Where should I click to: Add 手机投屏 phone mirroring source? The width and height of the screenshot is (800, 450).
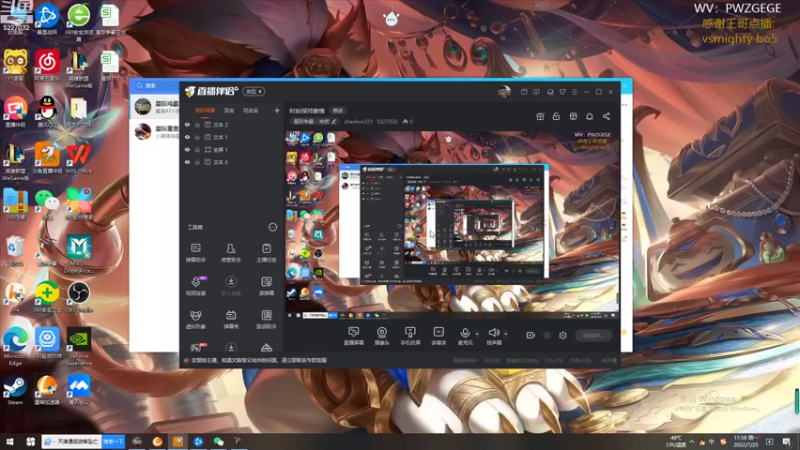coord(410,336)
